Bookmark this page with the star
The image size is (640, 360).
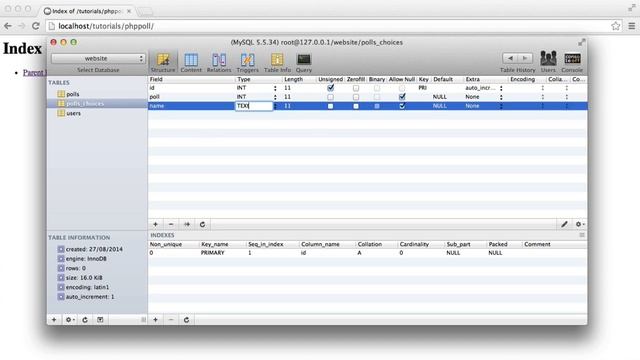pos(616,26)
